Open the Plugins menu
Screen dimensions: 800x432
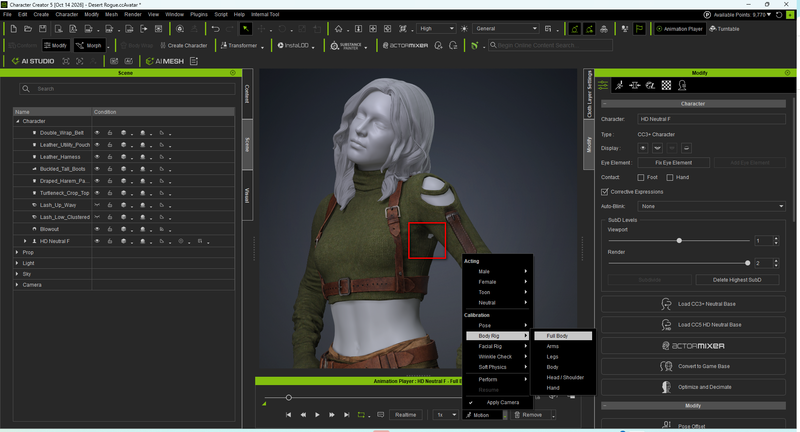point(198,14)
